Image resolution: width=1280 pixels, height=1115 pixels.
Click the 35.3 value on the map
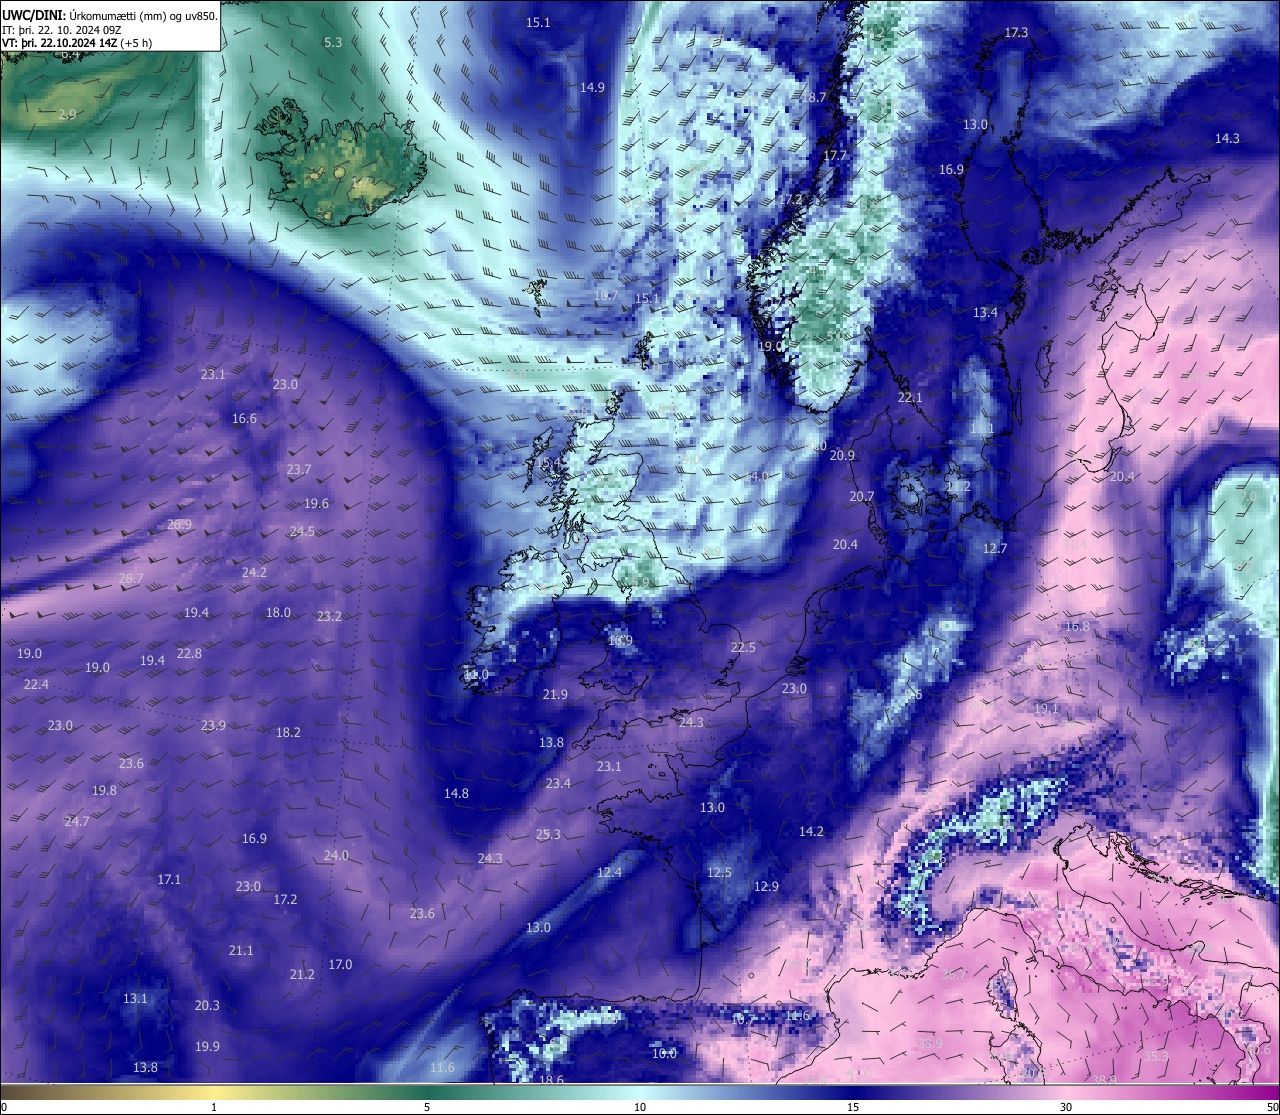point(1157,1057)
